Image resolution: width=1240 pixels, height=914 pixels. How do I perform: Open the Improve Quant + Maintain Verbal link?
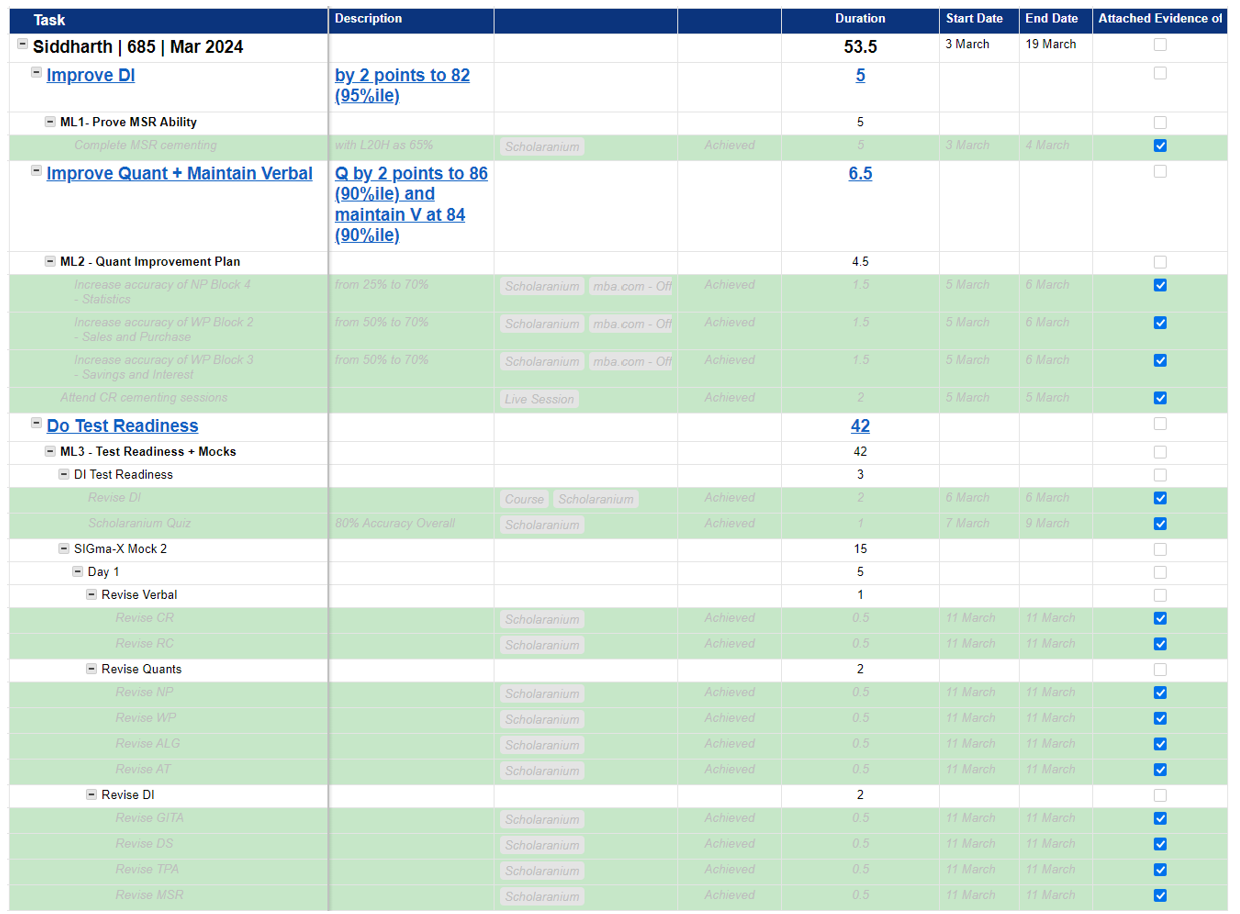(179, 173)
